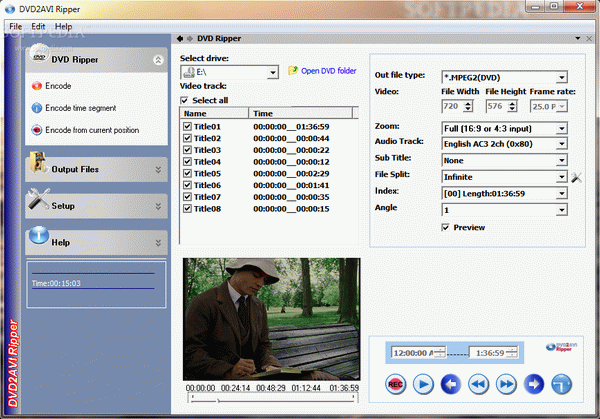Image resolution: width=600 pixels, height=419 pixels.
Task: Click the File Height spinner arrows
Action: [512, 106]
